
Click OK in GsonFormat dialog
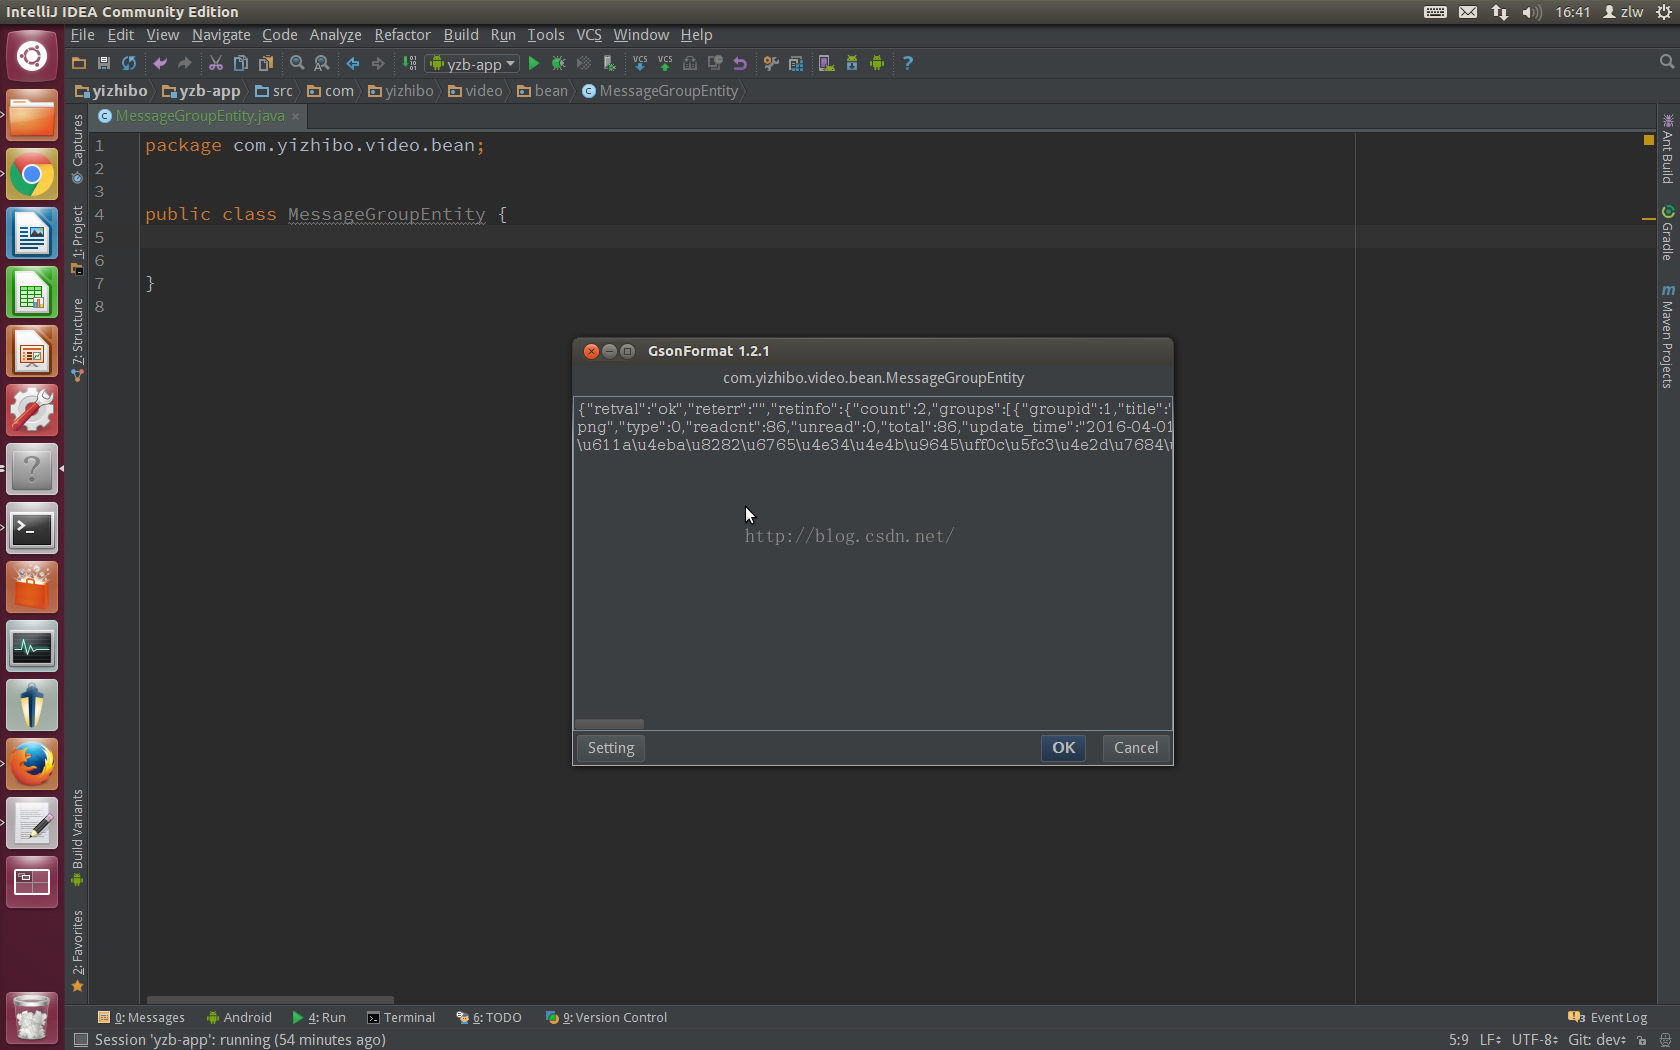[1063, 748]
